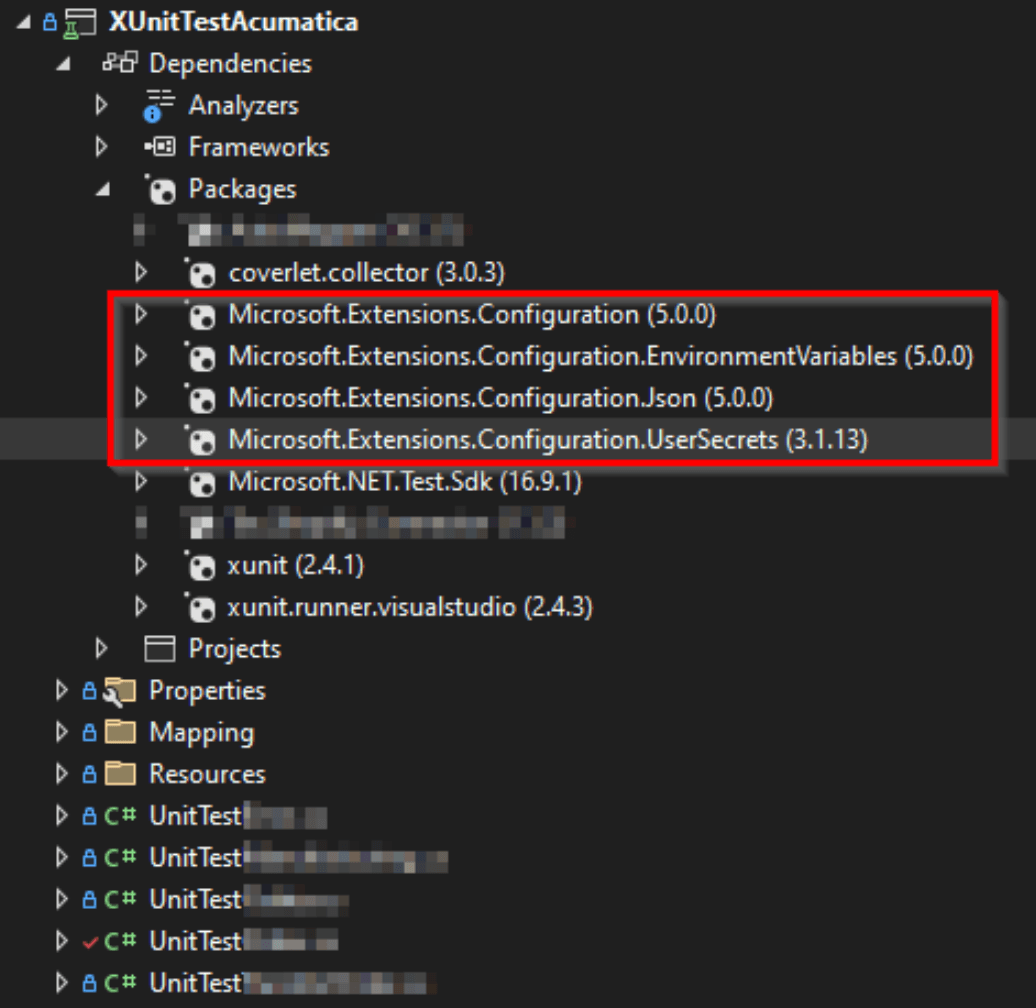Expand the Mapping folder arrow

click(61, 732)
